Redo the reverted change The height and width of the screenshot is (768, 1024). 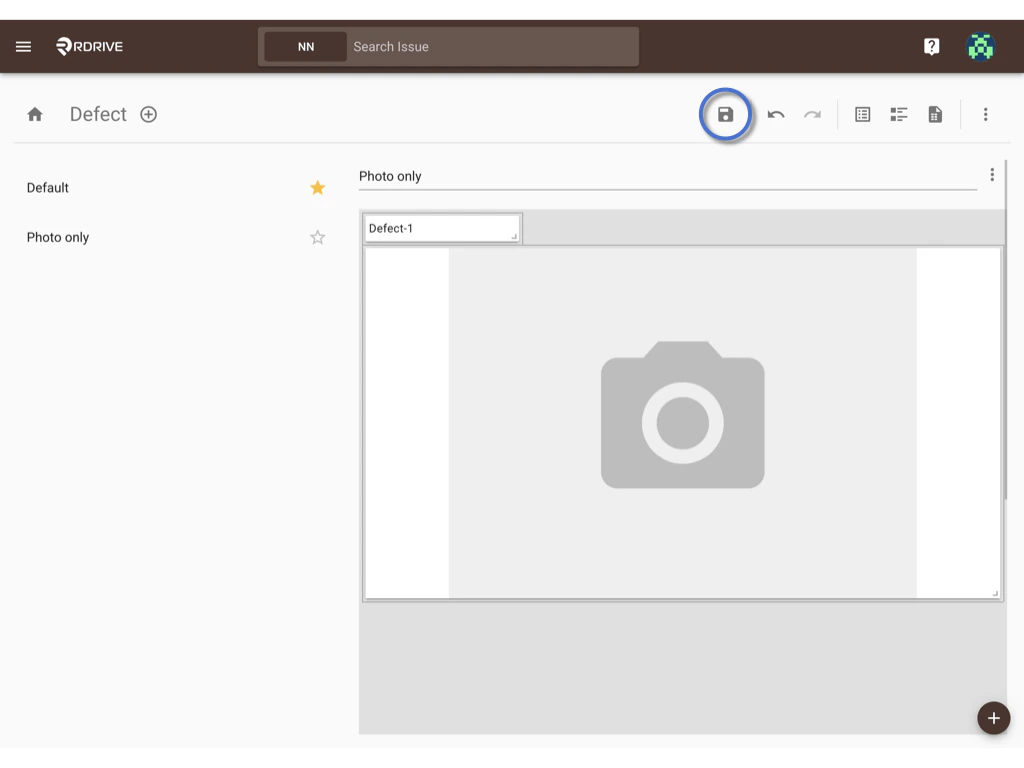[812, 114]
